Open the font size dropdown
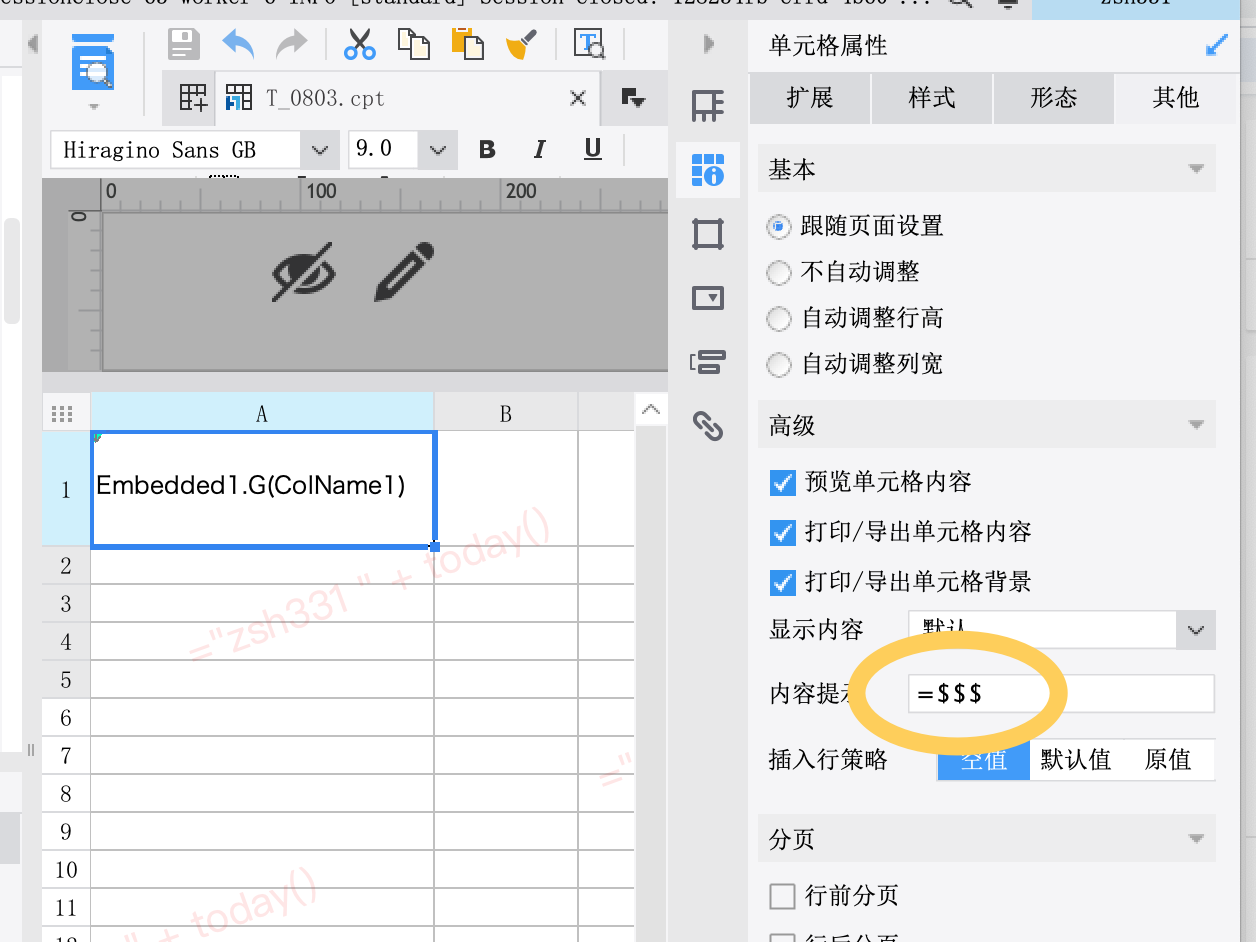The image size is (1256, 942). [x=437, y=150]
